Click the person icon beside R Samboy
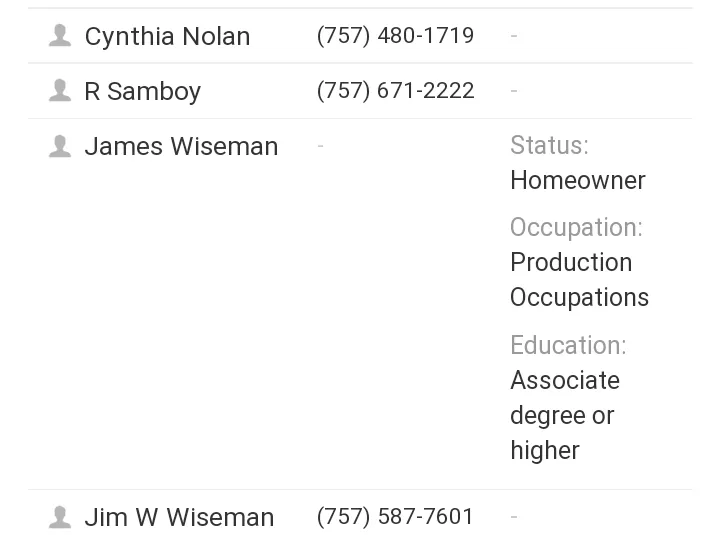 (60, 90)
